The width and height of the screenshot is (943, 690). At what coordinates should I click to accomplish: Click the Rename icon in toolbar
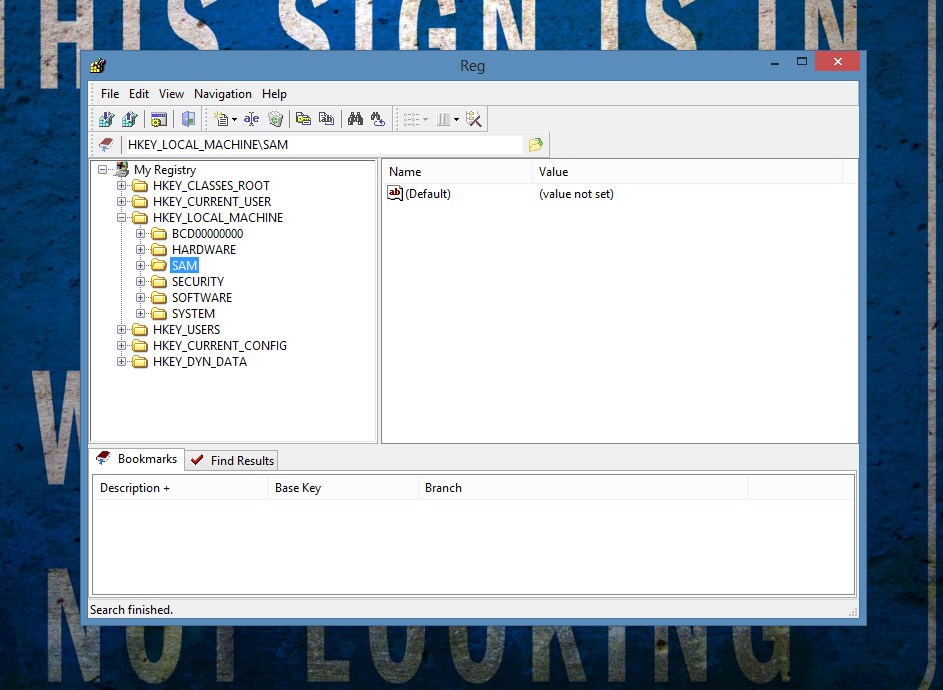click(x=251, y=119)
